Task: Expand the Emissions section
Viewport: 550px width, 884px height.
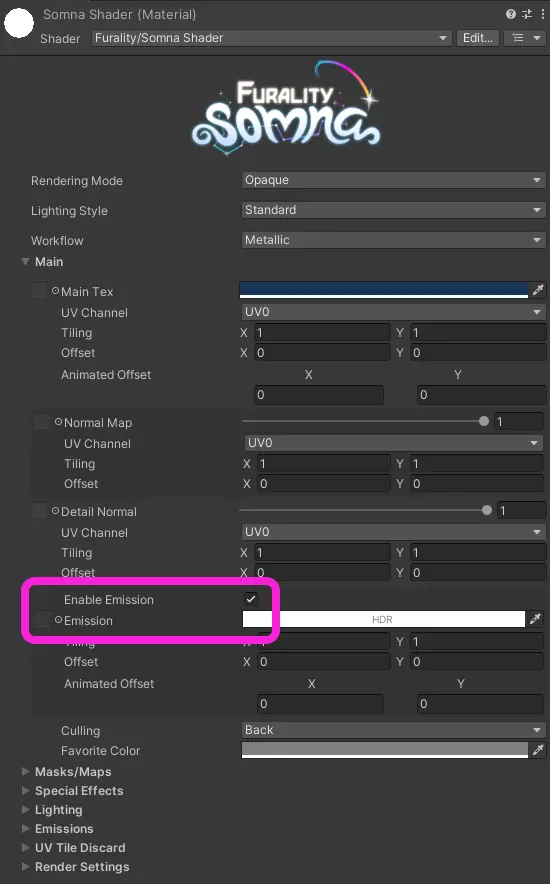Action: tap(25, 828)
